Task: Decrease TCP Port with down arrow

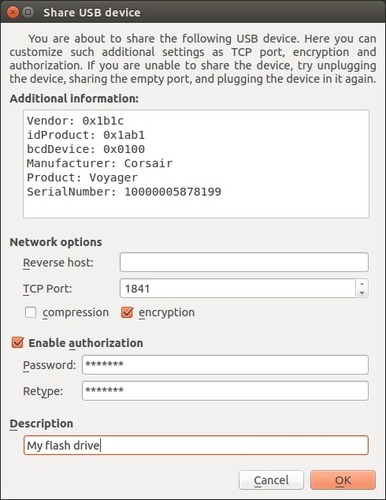Action: pos(362,293)
